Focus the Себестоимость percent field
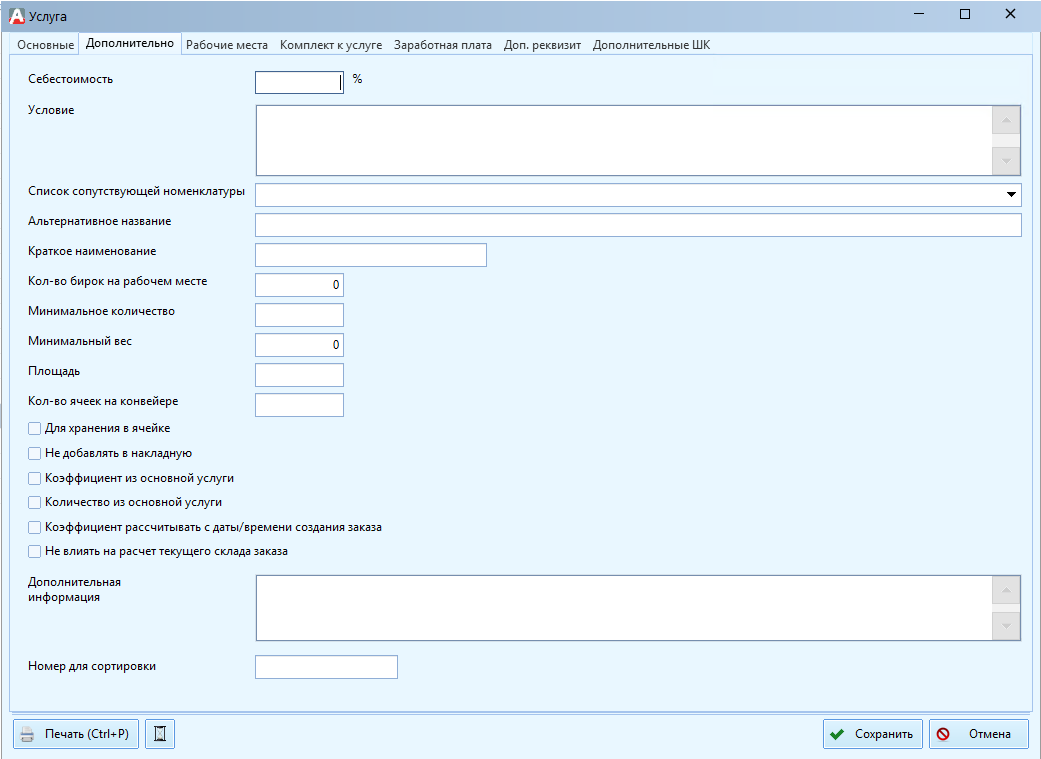1041x759 pixels. click(x=299, y=82)
